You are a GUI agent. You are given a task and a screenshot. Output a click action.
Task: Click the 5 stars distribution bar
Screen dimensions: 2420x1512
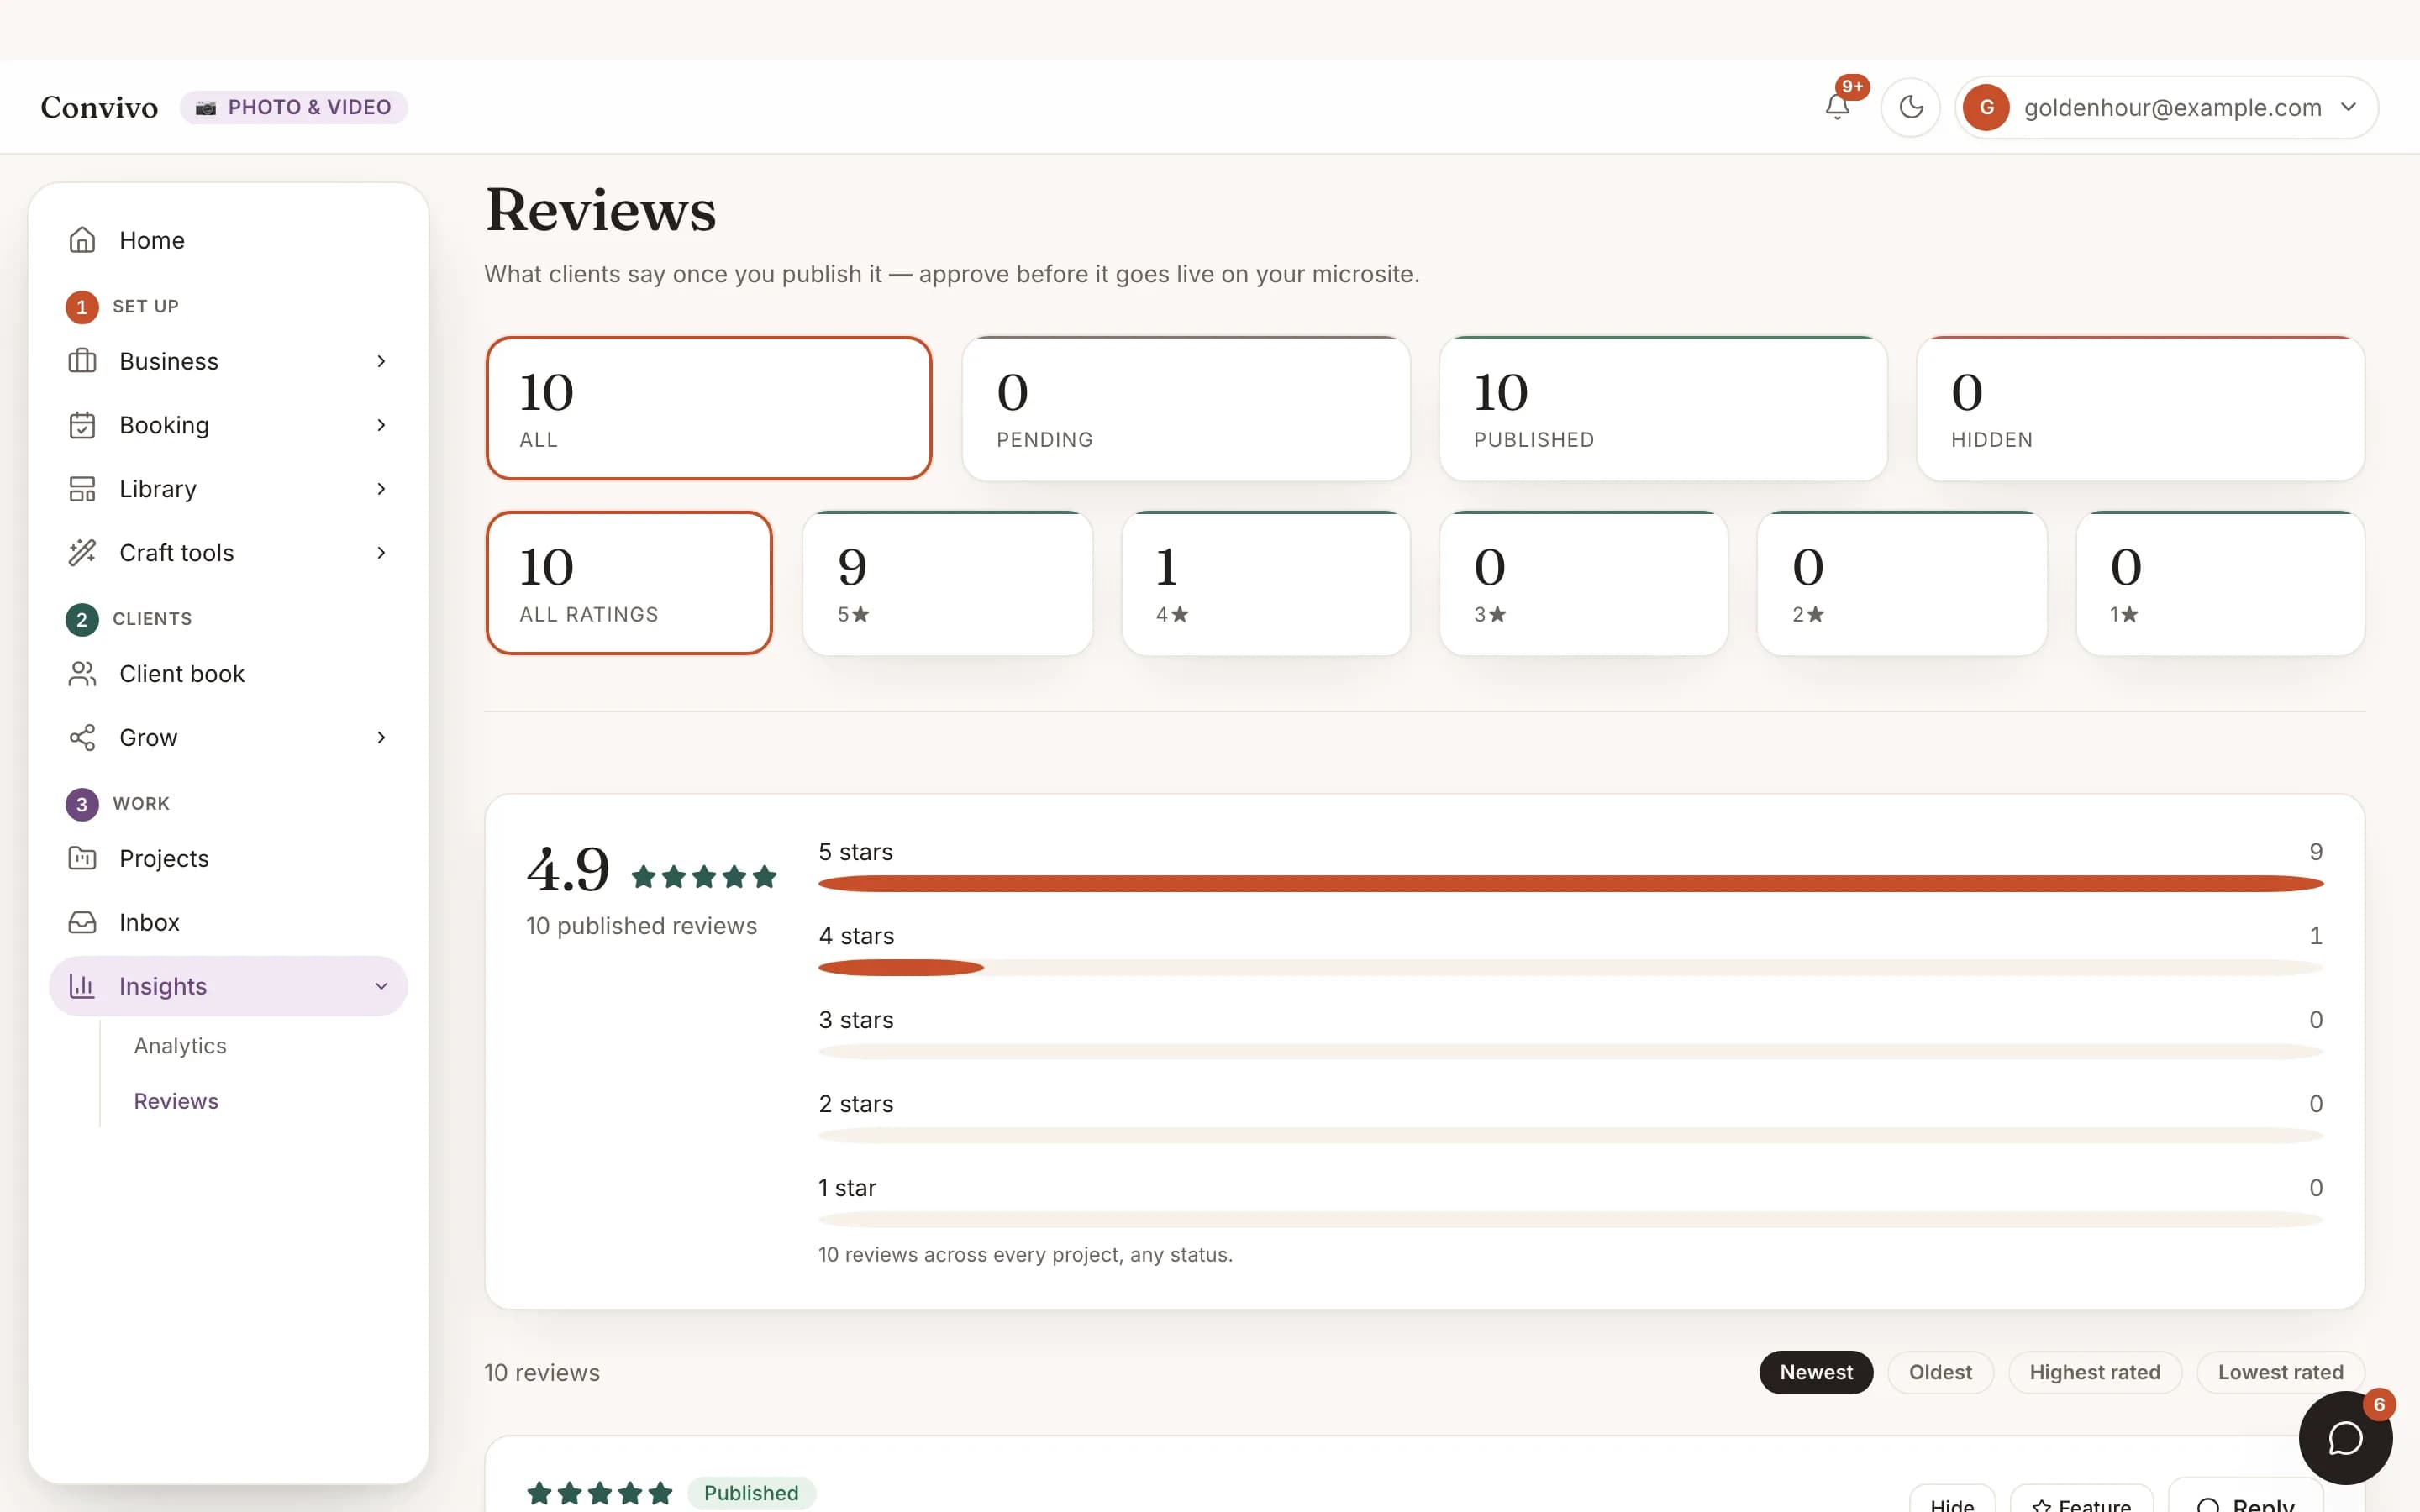pos(1571,884)
